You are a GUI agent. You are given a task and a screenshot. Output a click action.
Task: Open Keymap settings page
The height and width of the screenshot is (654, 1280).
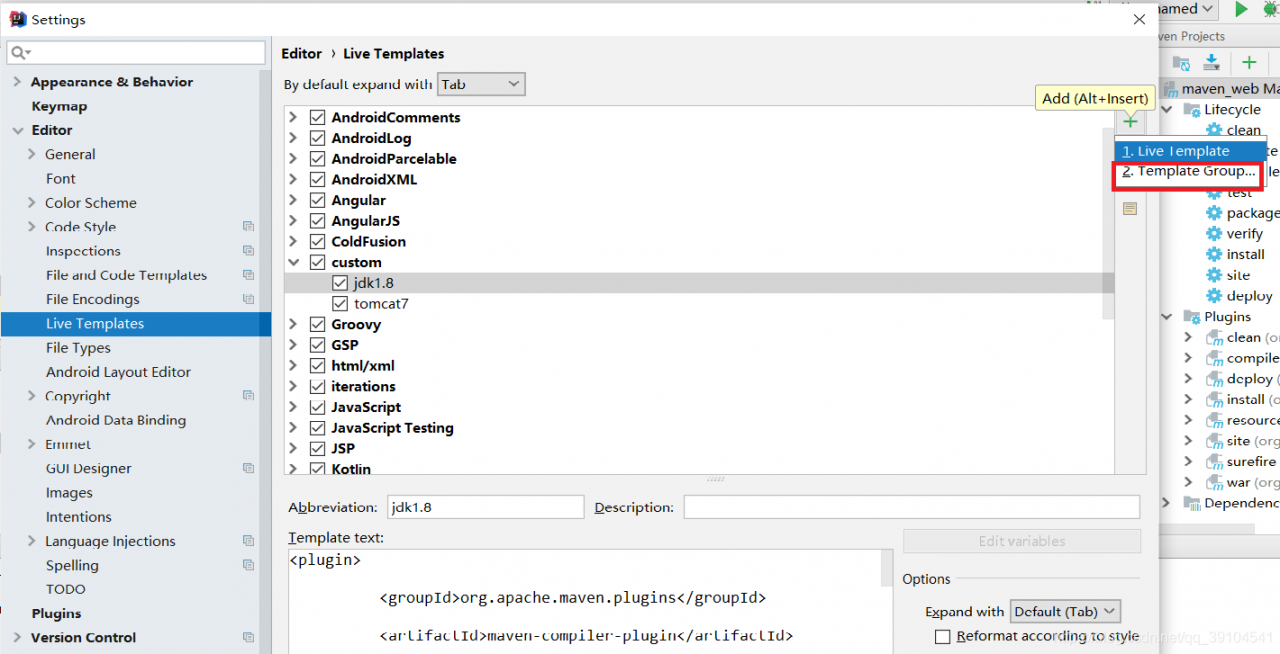(x=59, y=106)
